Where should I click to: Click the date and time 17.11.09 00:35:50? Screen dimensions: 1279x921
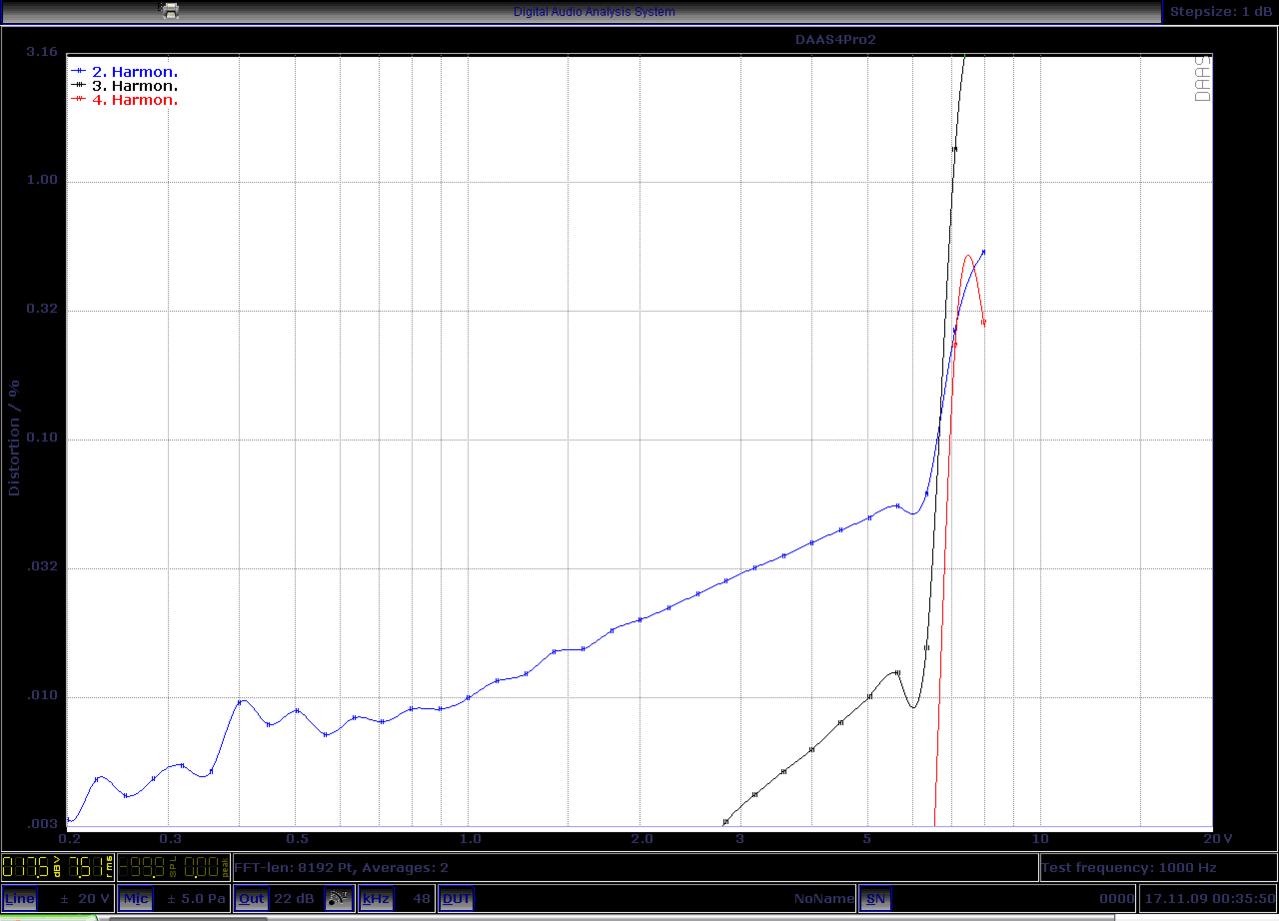pyautogui.click(x=1210, y=898)
